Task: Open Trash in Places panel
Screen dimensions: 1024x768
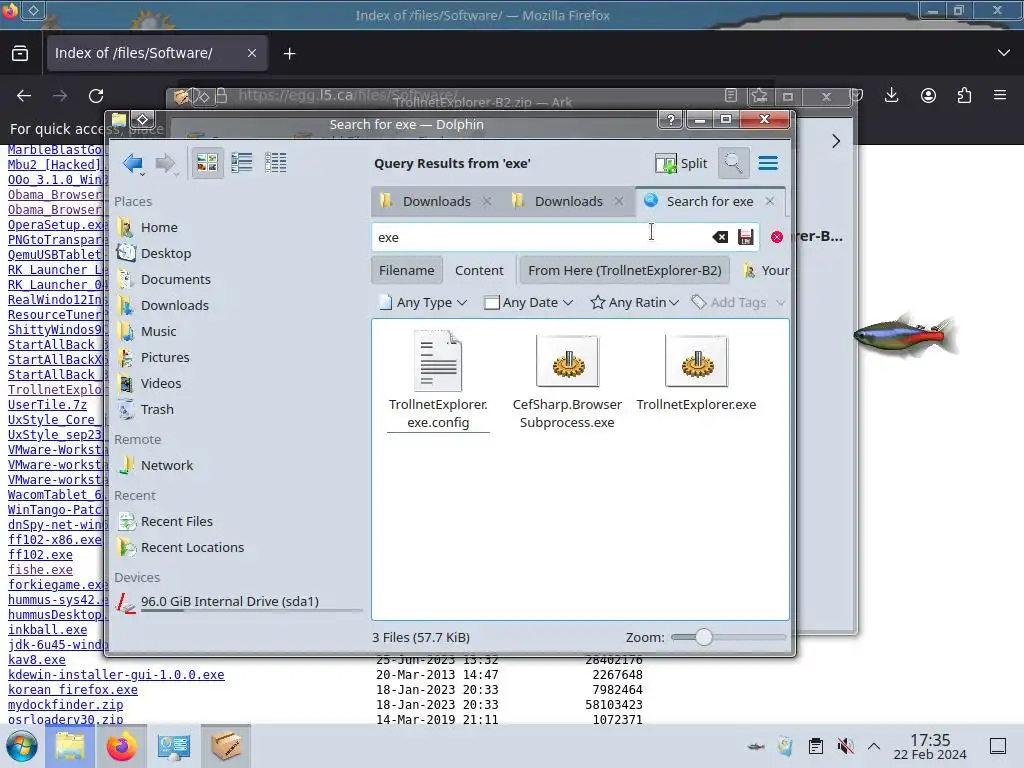Action: coord(157,409)
